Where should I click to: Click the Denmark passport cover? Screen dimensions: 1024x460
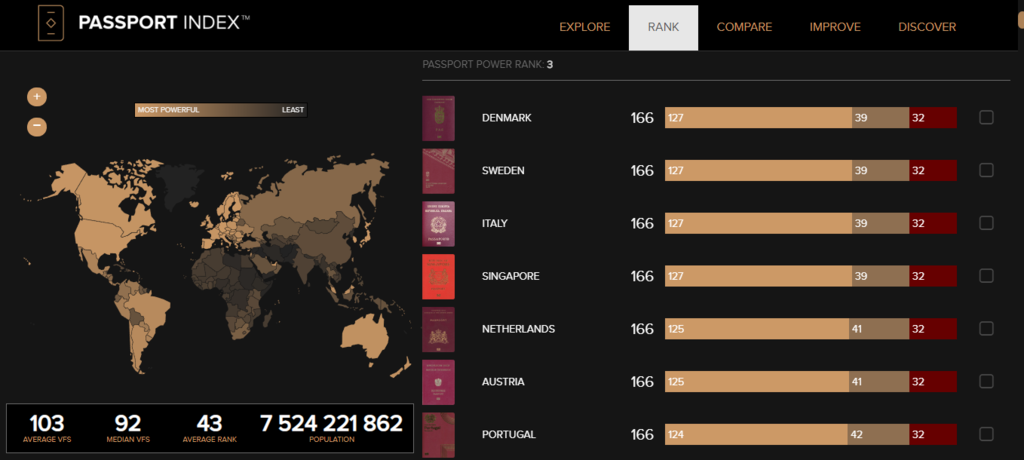tap(439, 118)
